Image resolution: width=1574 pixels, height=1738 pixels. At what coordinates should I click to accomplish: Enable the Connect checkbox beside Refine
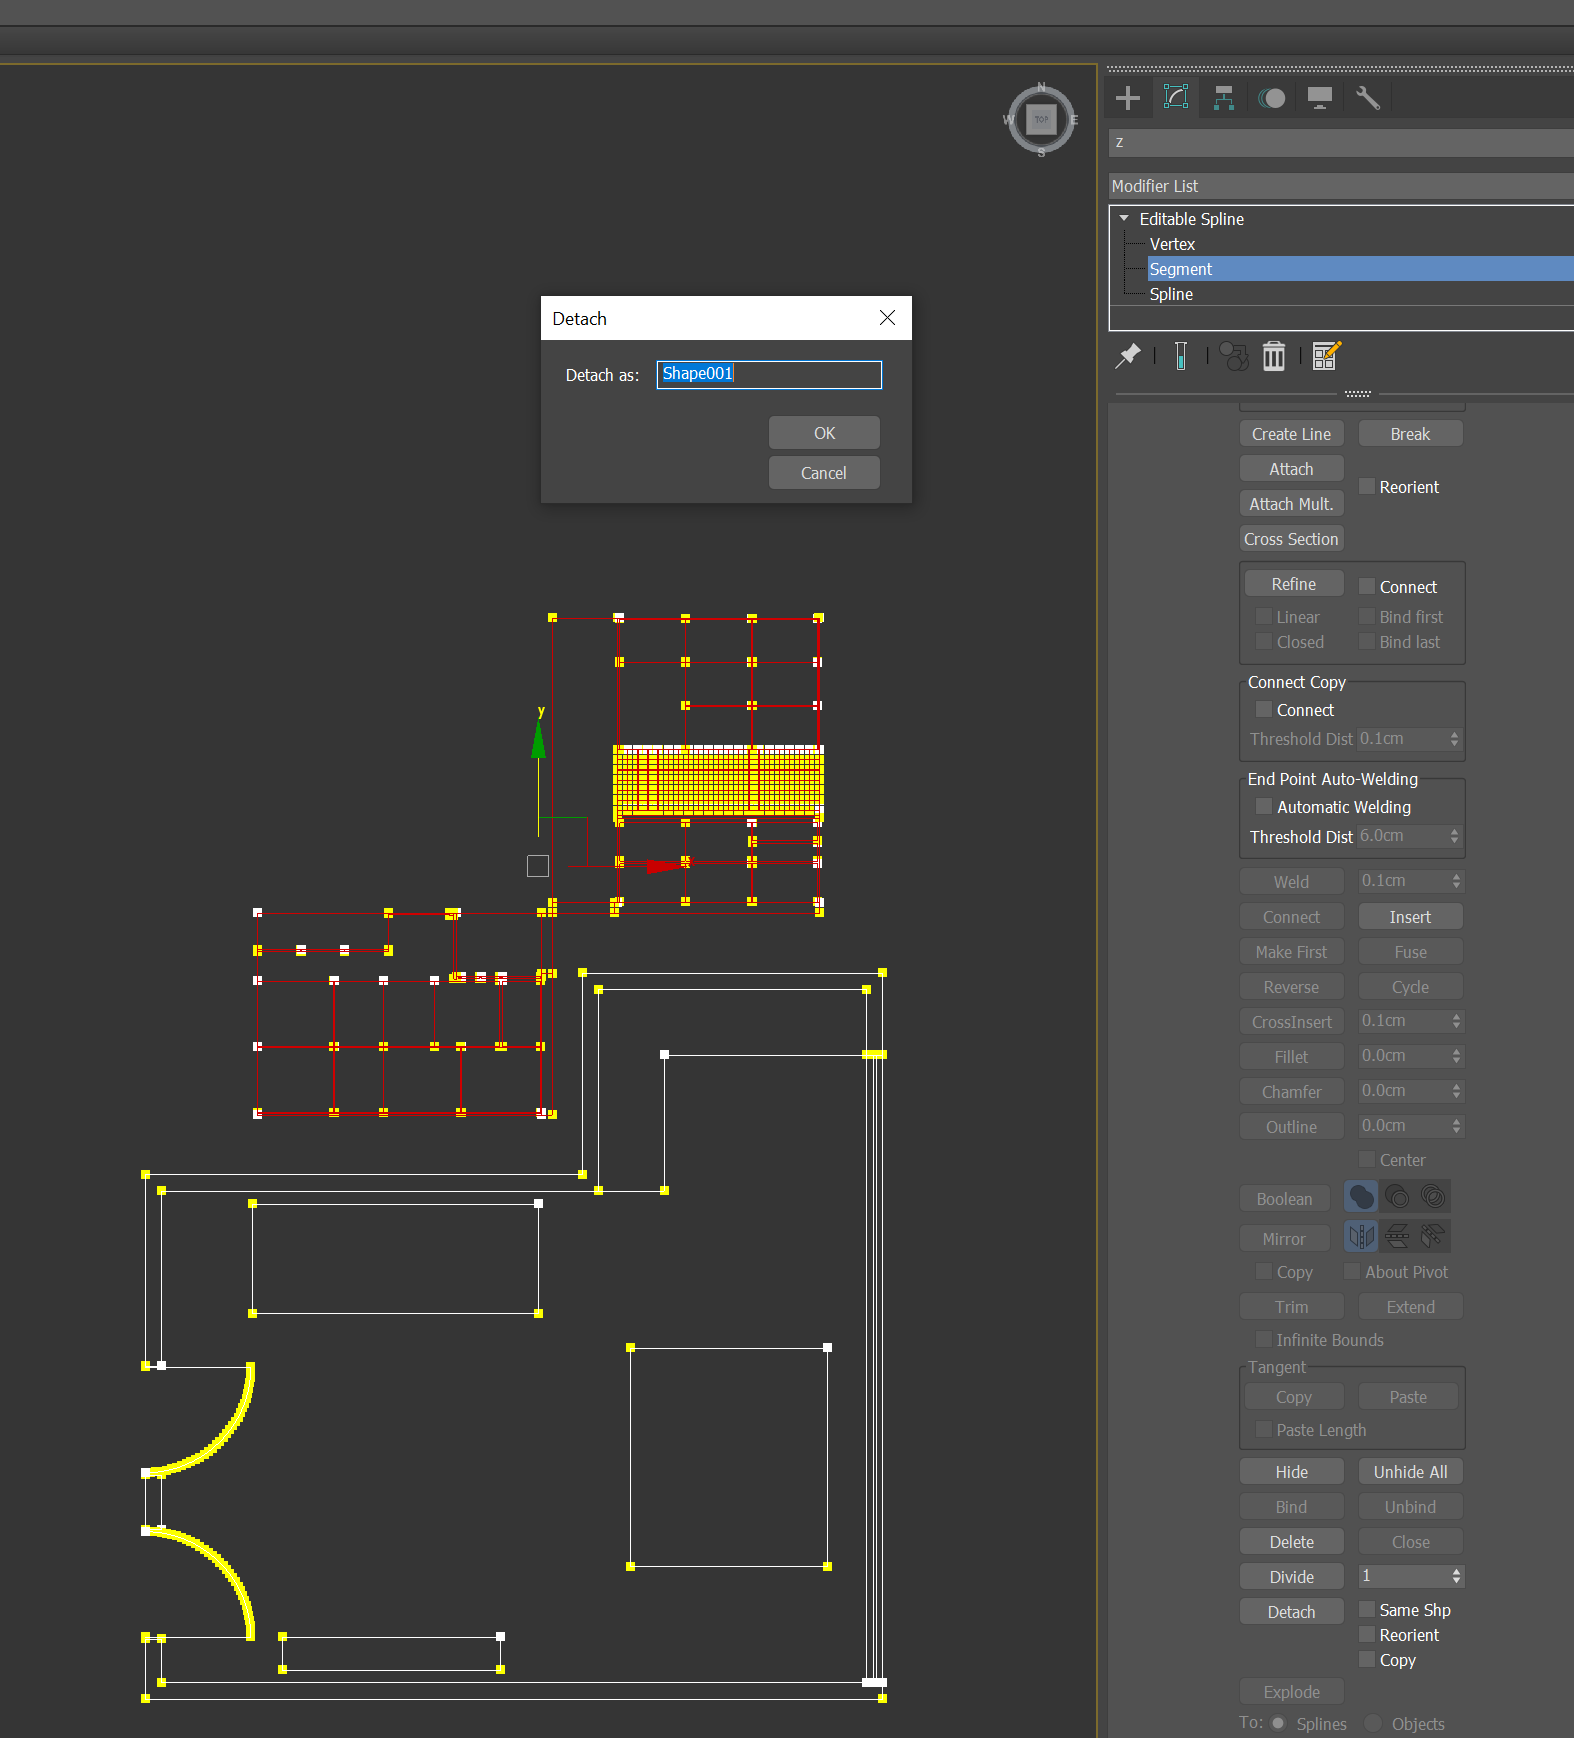pyautogui.click(x=1367, y=586)
